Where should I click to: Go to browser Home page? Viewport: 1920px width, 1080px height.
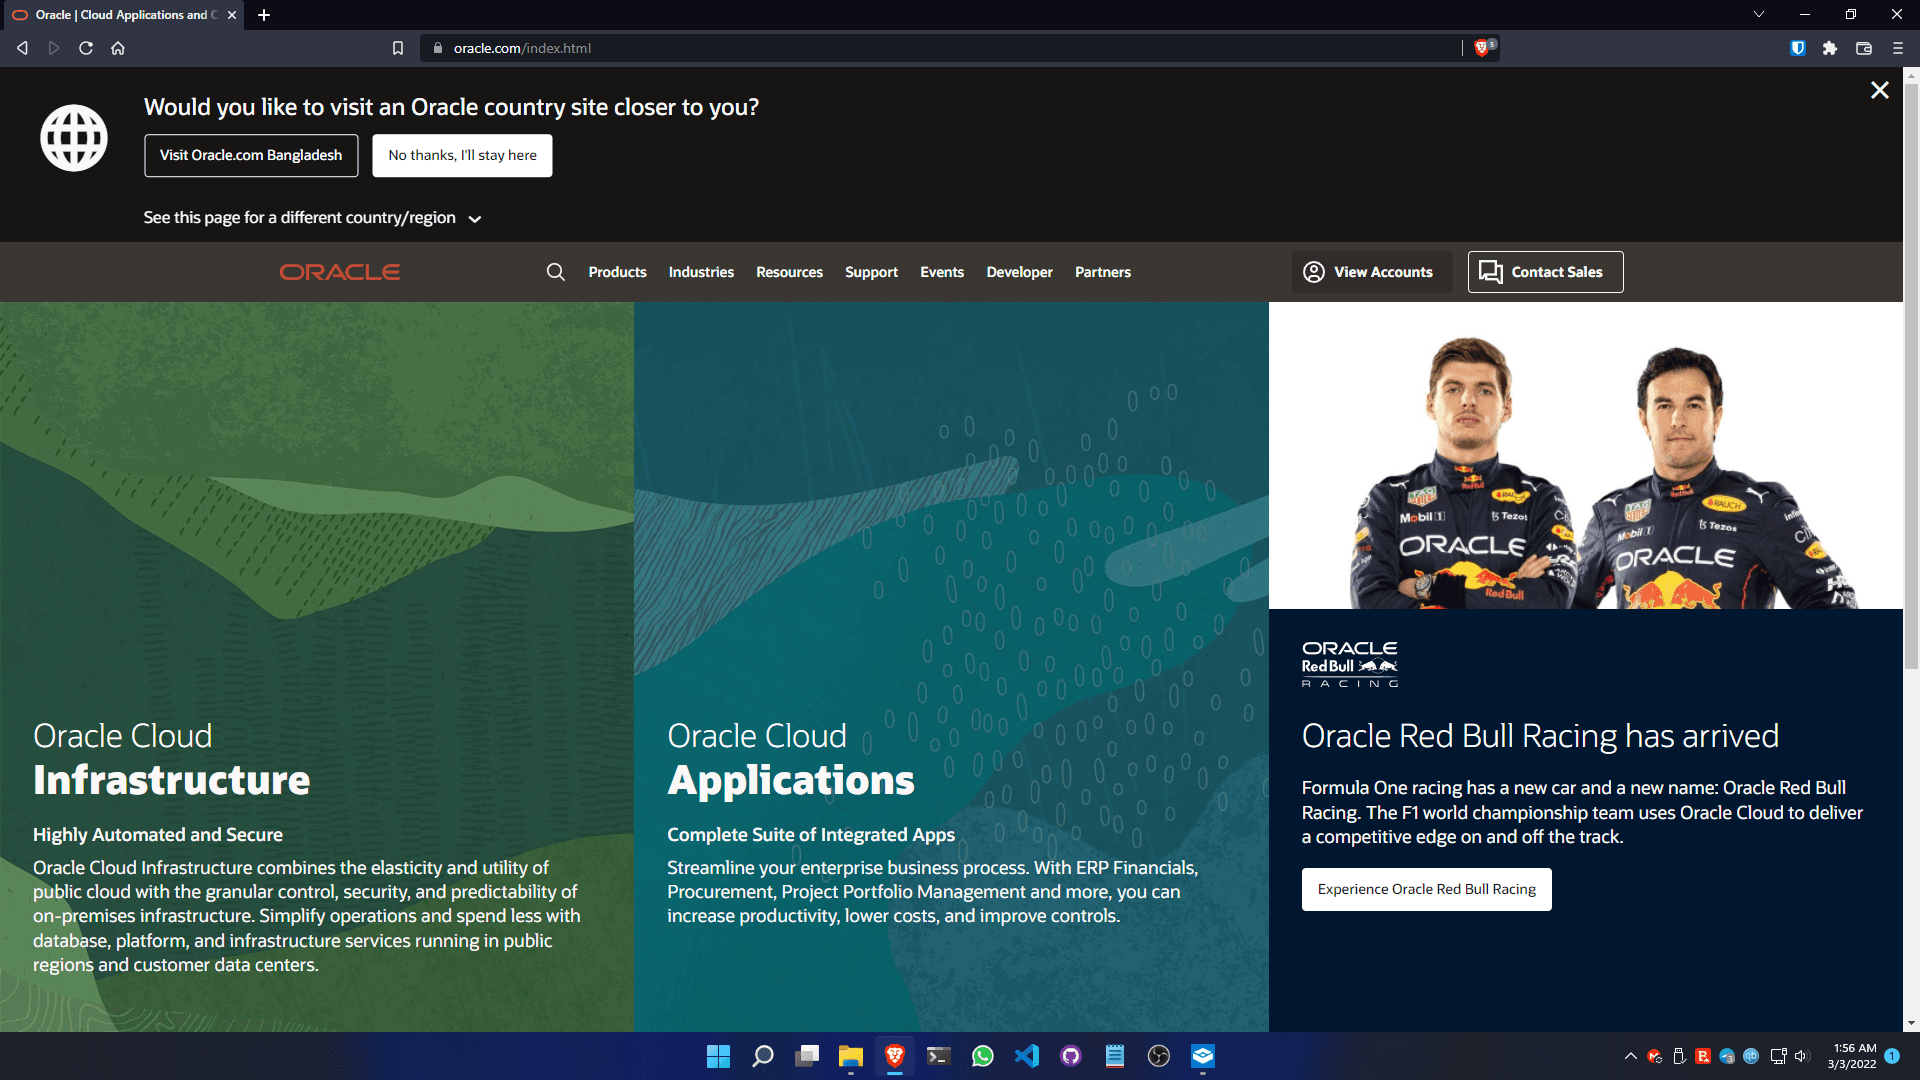coord(118,48)
